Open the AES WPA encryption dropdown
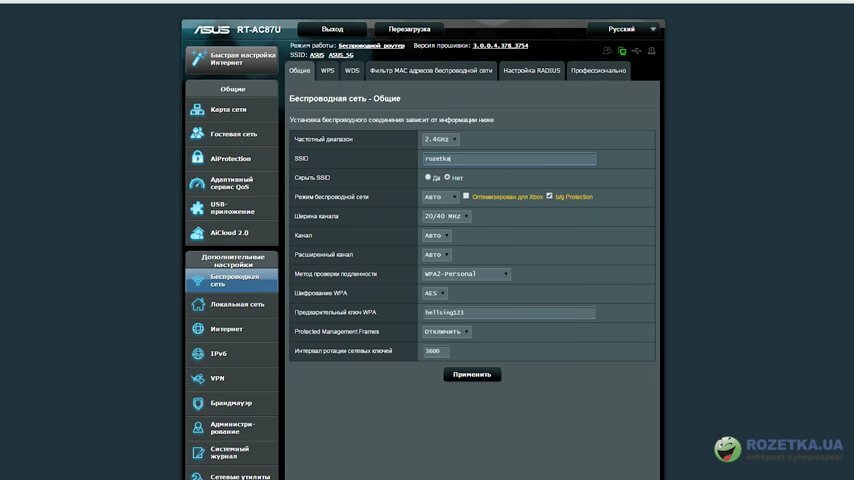This screenshot has width=854, height=480. click(x=435, y=294)
